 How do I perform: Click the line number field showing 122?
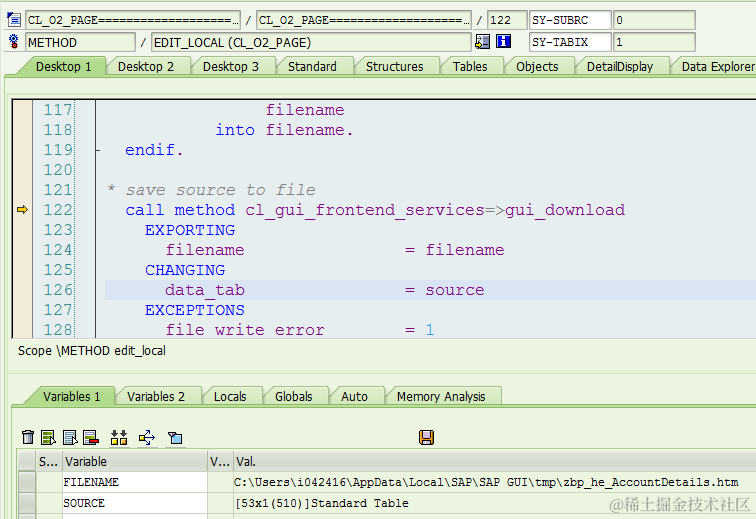coord(507,20)
